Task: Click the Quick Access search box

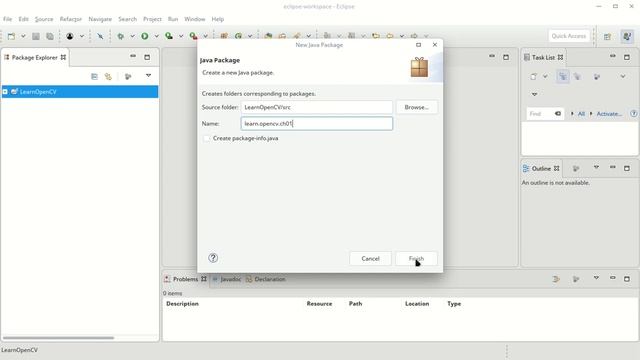Action: click(569, 36)
